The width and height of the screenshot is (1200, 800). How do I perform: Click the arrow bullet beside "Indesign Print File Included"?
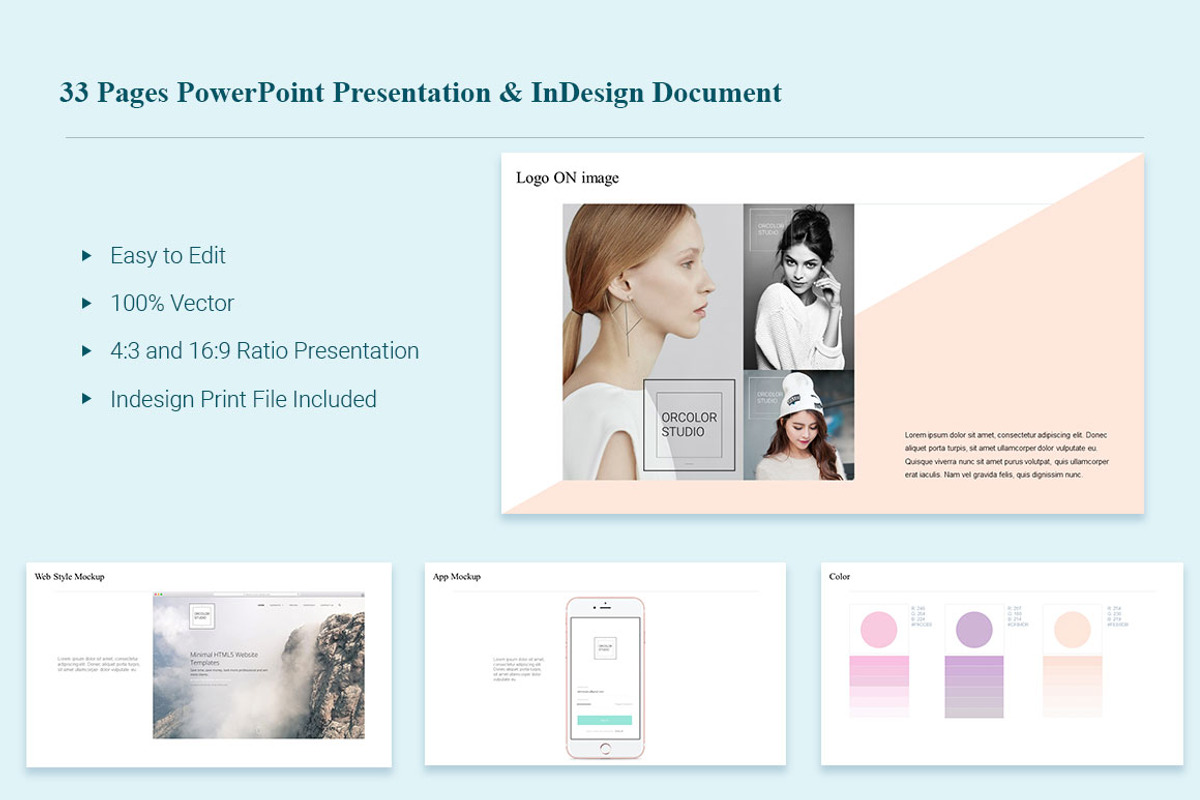pyautogui.click(x=87, y=399)
